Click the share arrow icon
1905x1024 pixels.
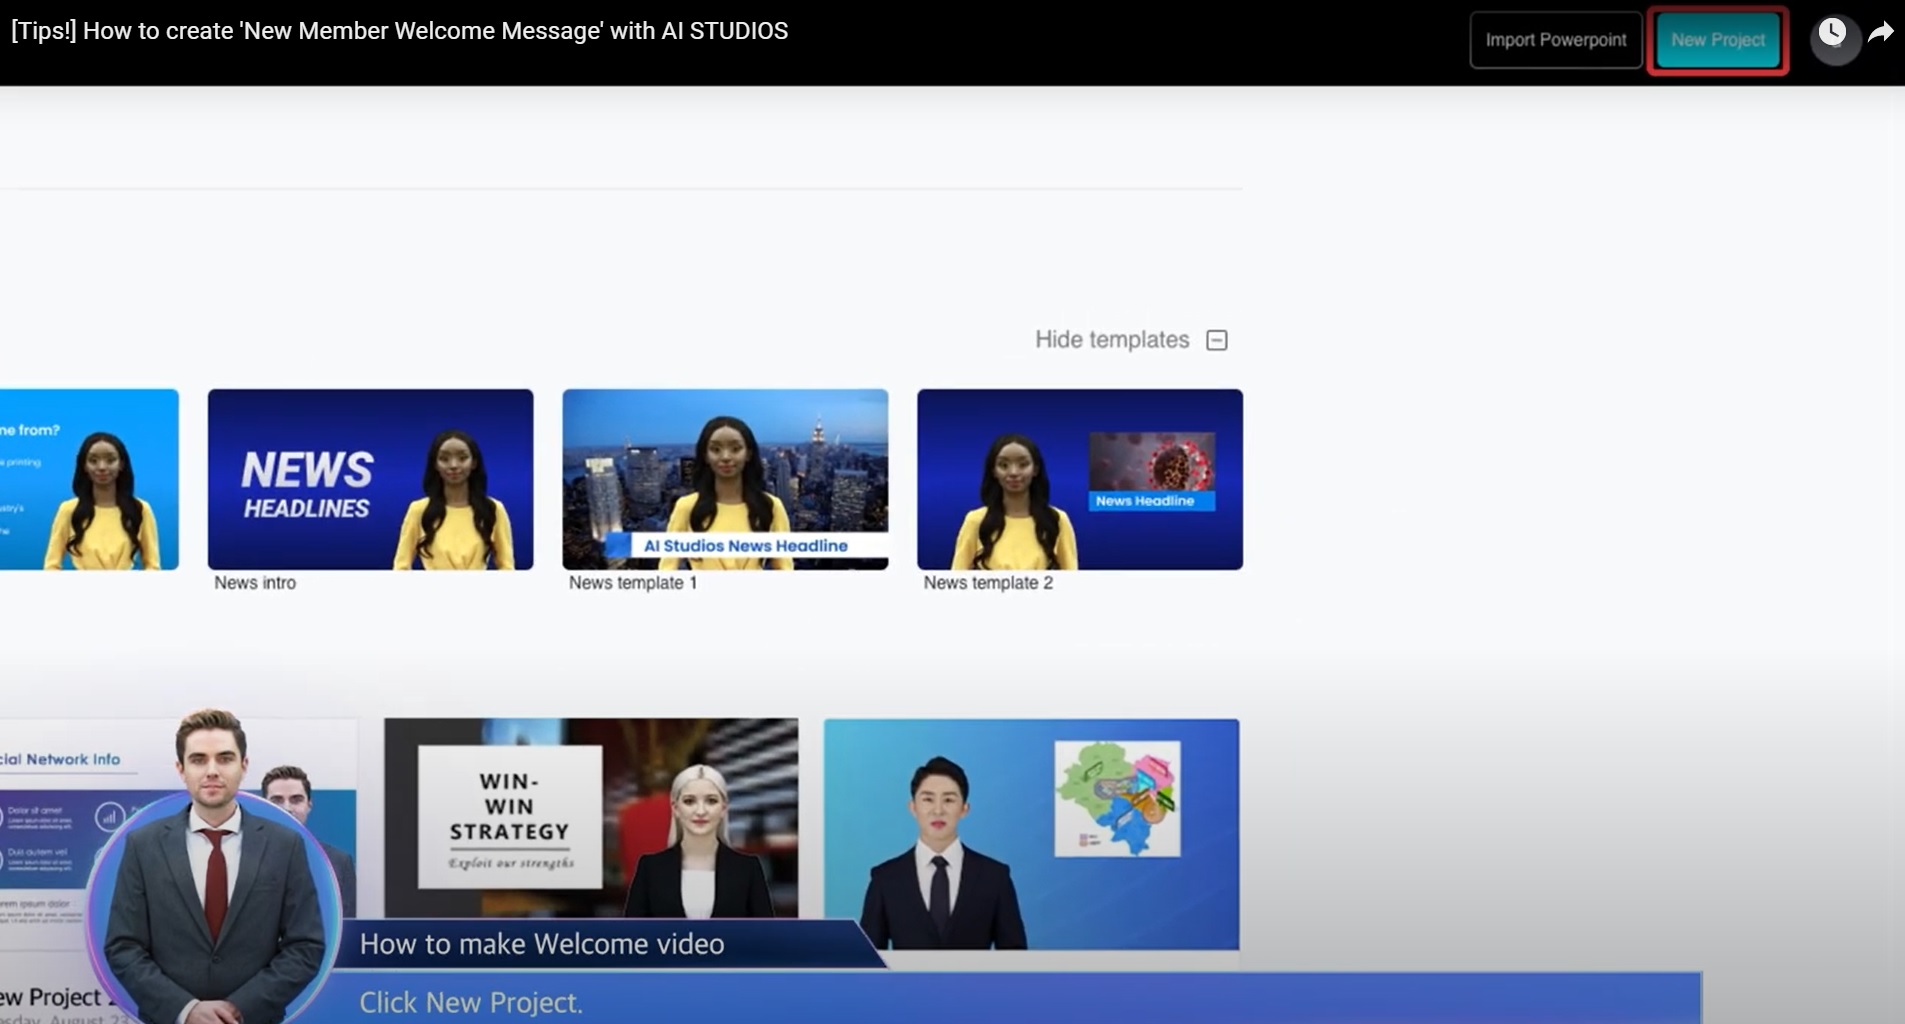pyautogui.click(x=1881, y=33)
